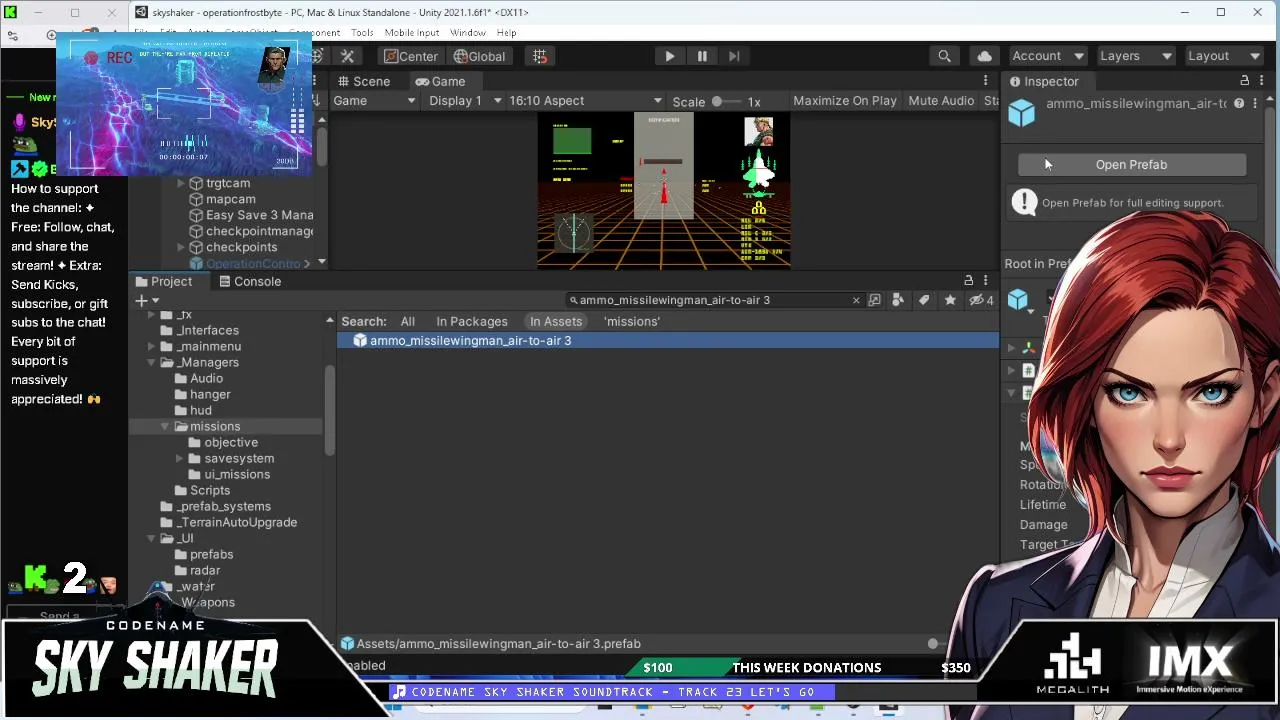The height and width of the screenshot is (720, 1280).
Task: Select the Game tab
Action: (440, 81)
